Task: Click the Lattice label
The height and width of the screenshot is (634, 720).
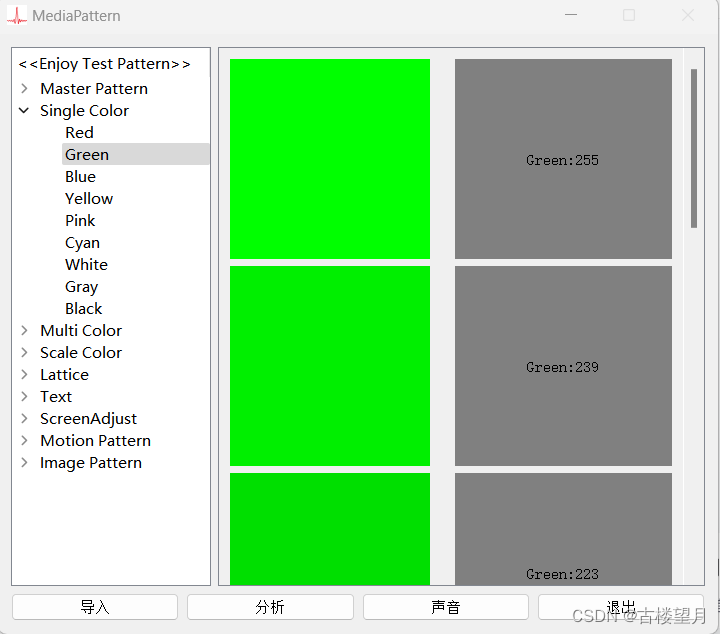Action: coord(64,375)
